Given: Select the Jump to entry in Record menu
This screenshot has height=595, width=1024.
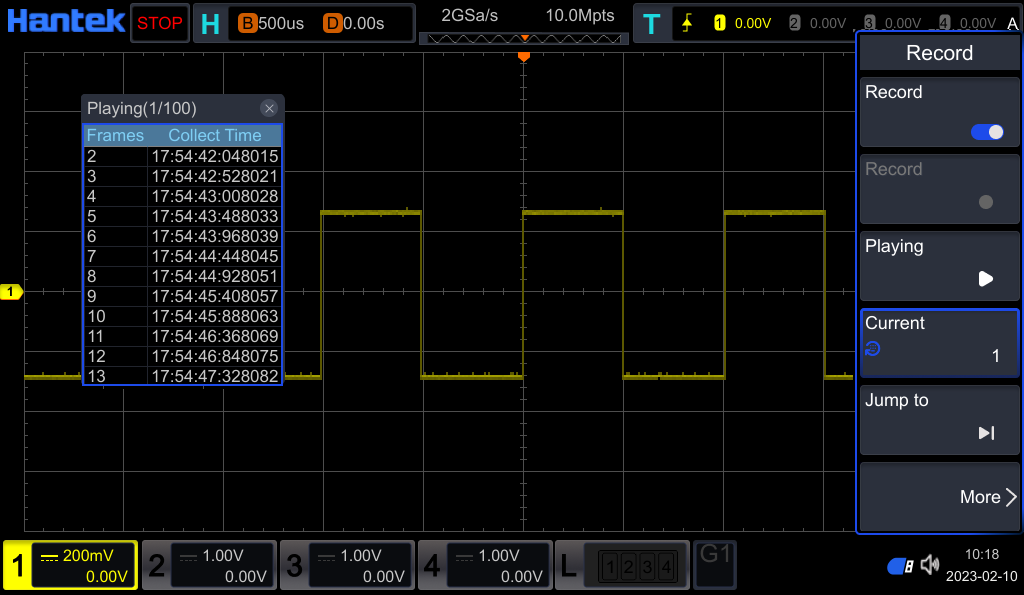Looking at the screenshot, I should pos(938,417).
